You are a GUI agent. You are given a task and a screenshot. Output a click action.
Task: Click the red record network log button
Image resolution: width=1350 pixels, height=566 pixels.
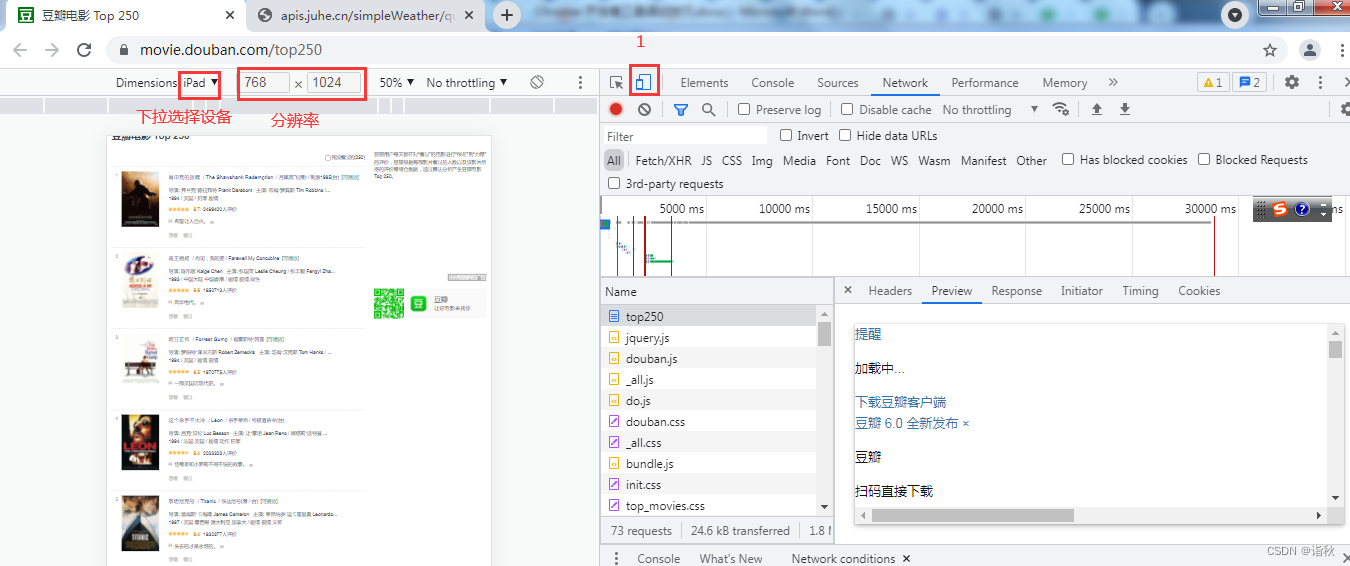(616, 110)
